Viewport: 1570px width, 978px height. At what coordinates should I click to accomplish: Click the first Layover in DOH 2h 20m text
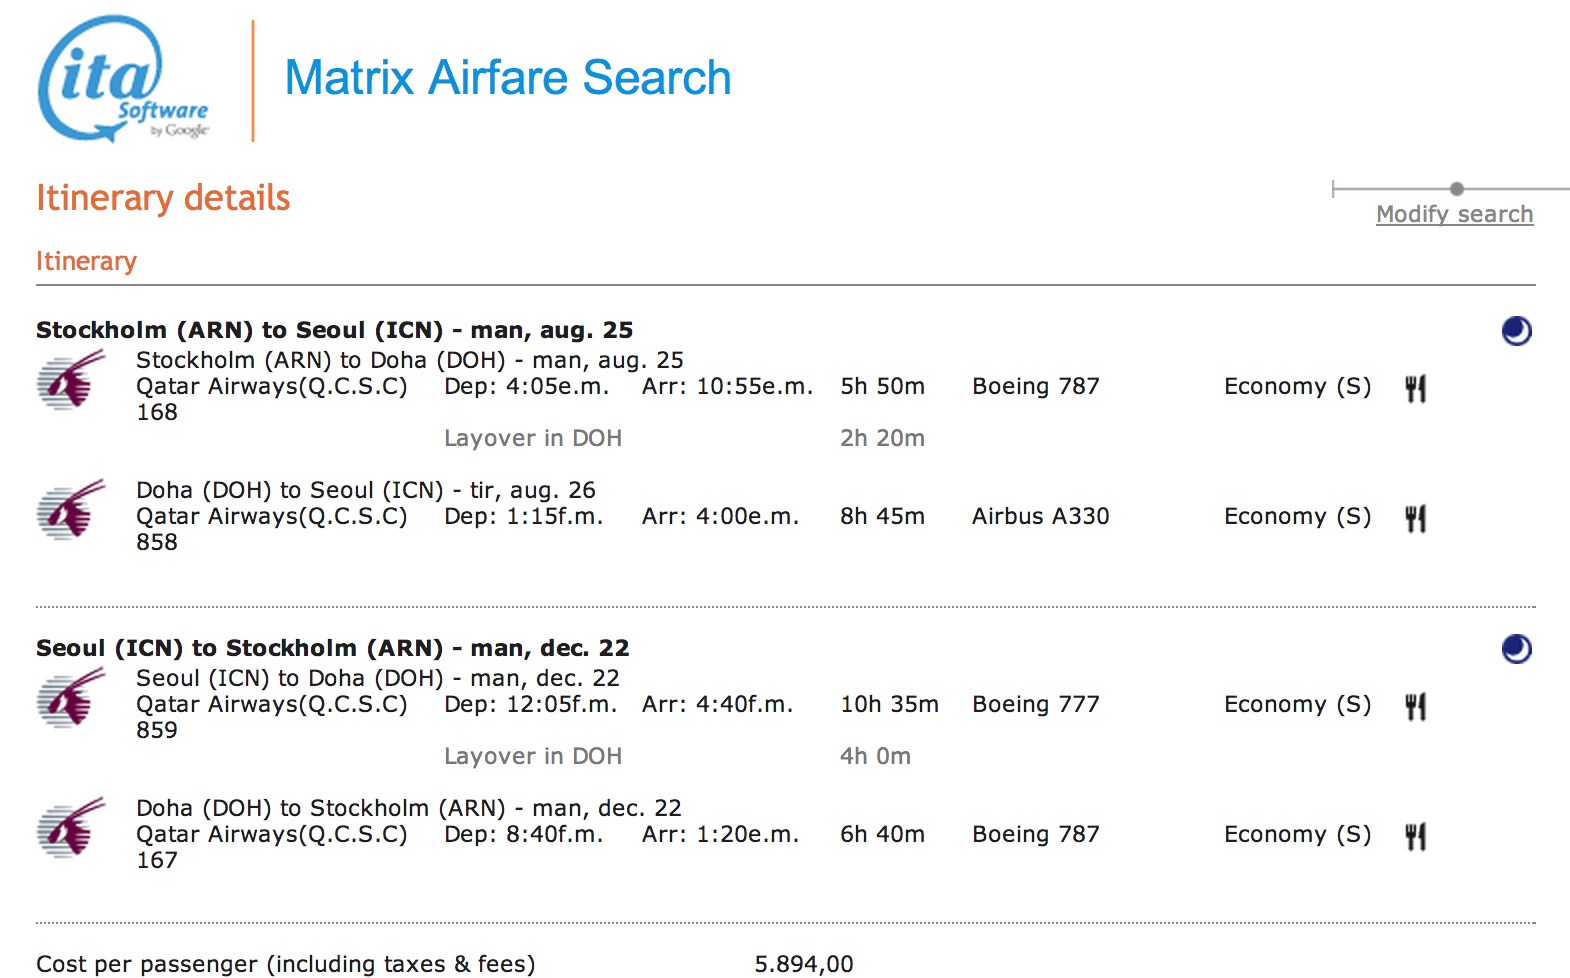point(533,438)
